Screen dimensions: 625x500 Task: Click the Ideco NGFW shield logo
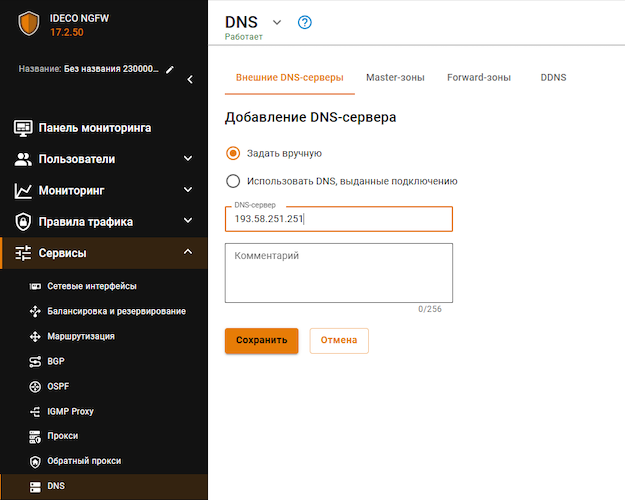coord(28,24)
